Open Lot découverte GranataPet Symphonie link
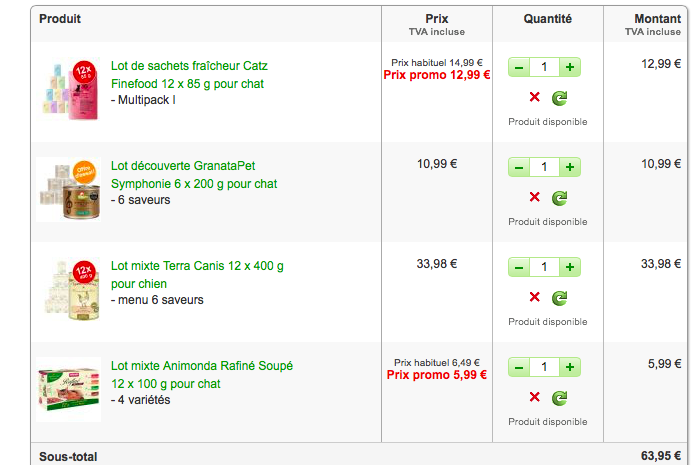696x465 pixels. (x=194, y=175)
